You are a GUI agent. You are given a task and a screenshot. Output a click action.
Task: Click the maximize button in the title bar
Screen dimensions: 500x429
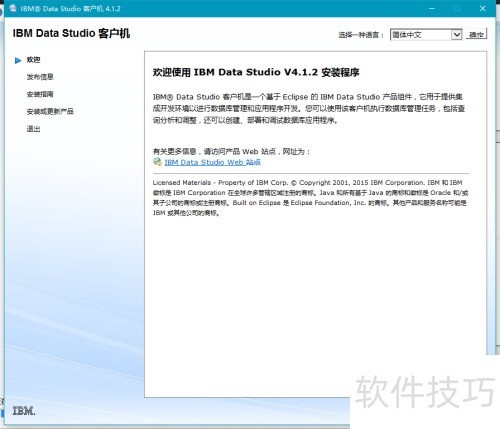tap(457, 8)
